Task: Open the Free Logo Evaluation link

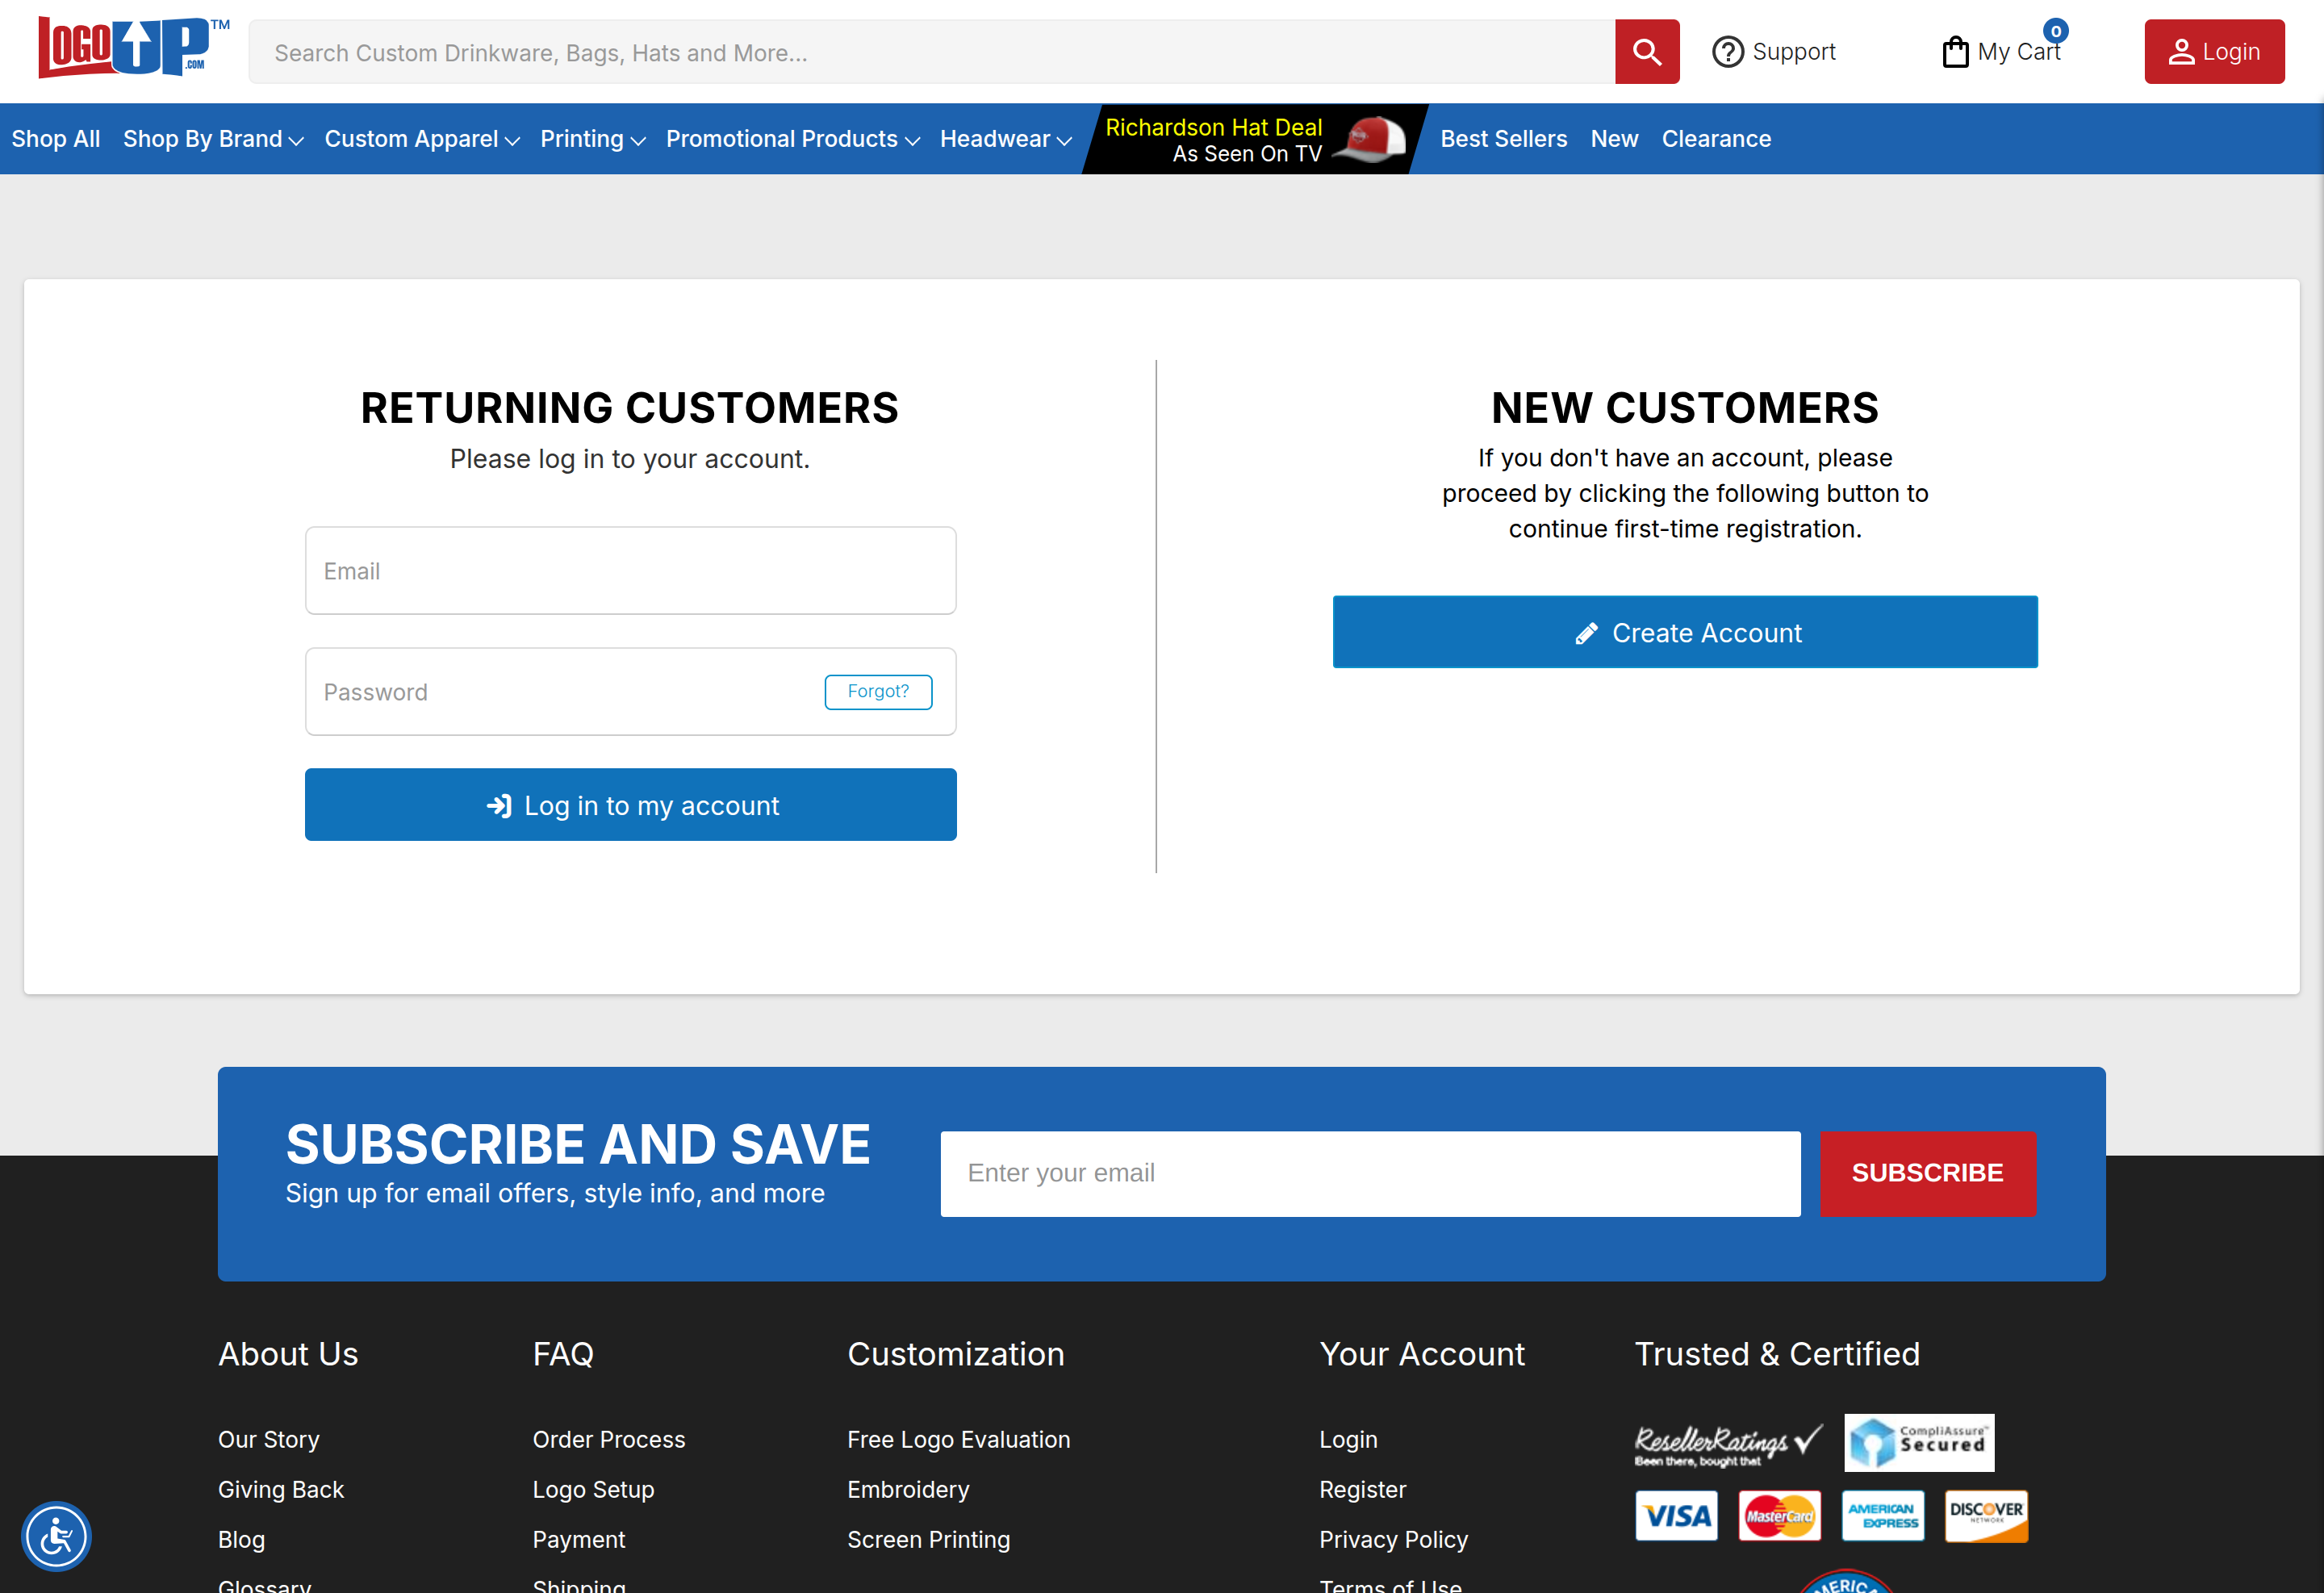Action: (x=959, y=1439)
